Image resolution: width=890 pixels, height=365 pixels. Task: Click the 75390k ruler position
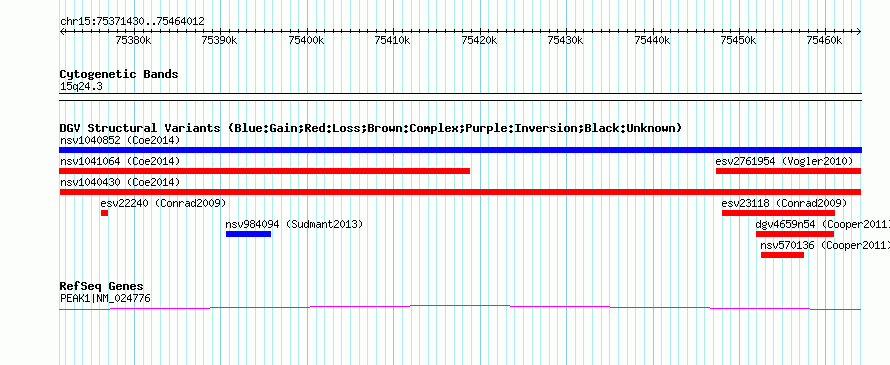coord(220,40)
